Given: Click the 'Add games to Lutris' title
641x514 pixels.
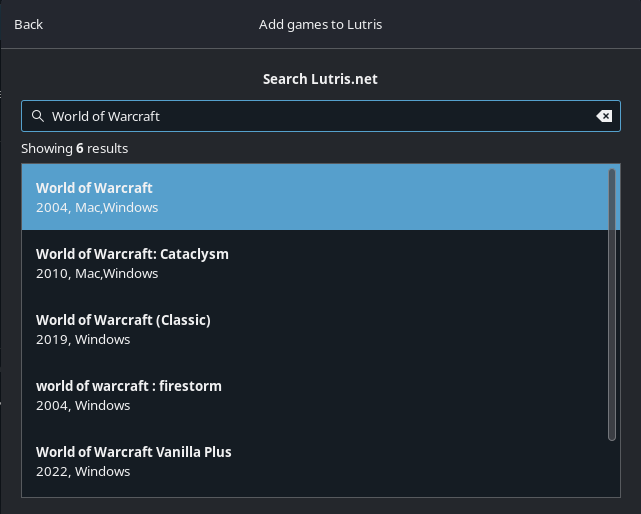Looking at the screenshot, I should [x=320, y=25].
